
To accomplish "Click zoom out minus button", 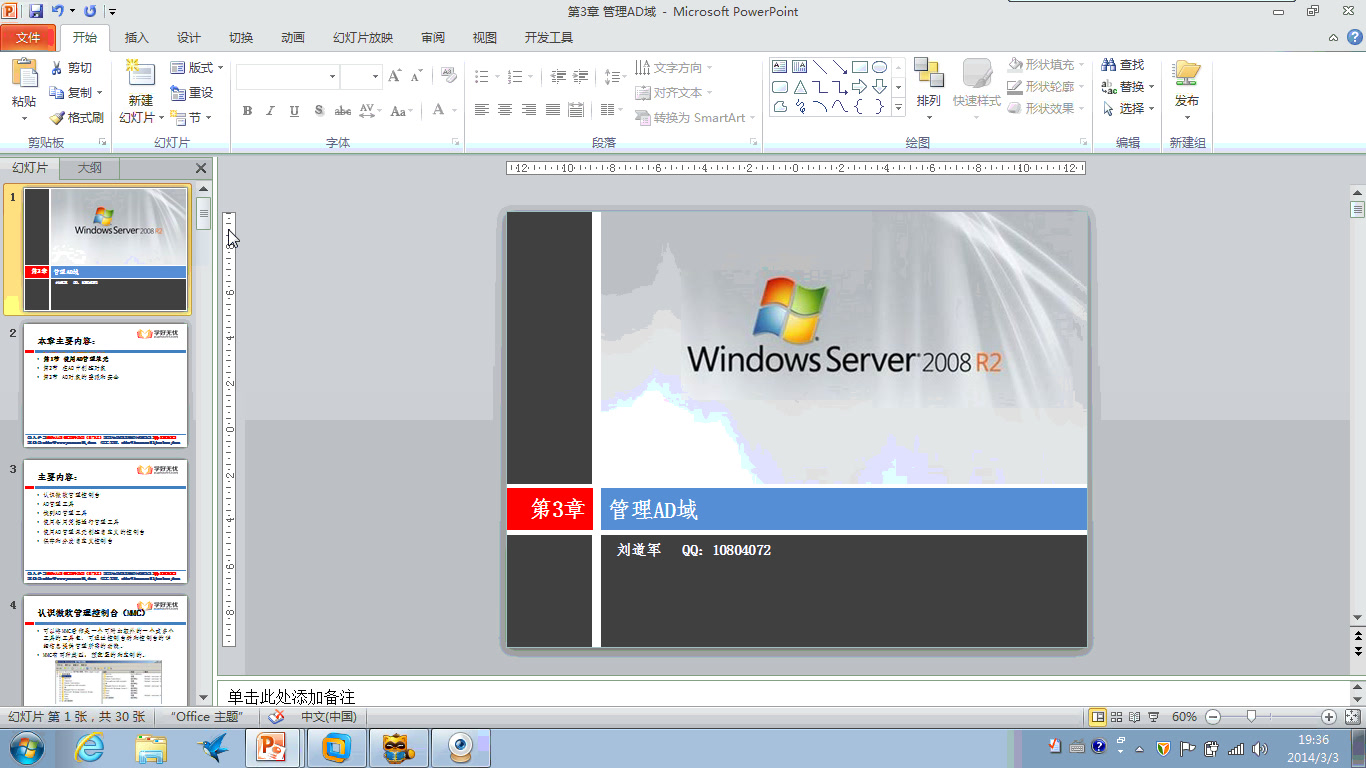I will (1212, 717).
